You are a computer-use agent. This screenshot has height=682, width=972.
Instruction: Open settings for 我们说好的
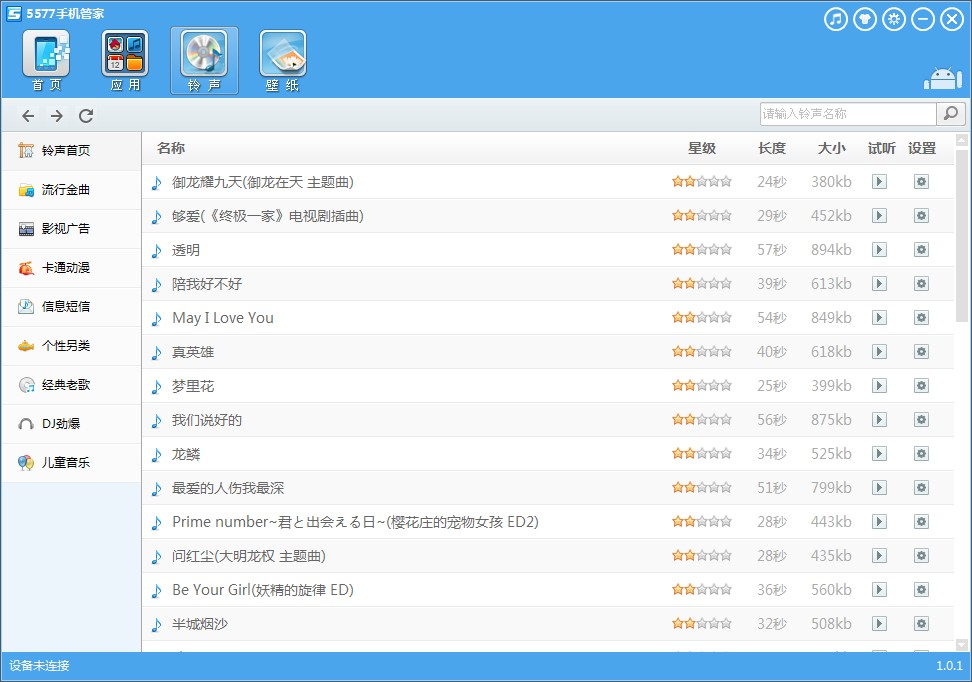click(x=921, y=420)
